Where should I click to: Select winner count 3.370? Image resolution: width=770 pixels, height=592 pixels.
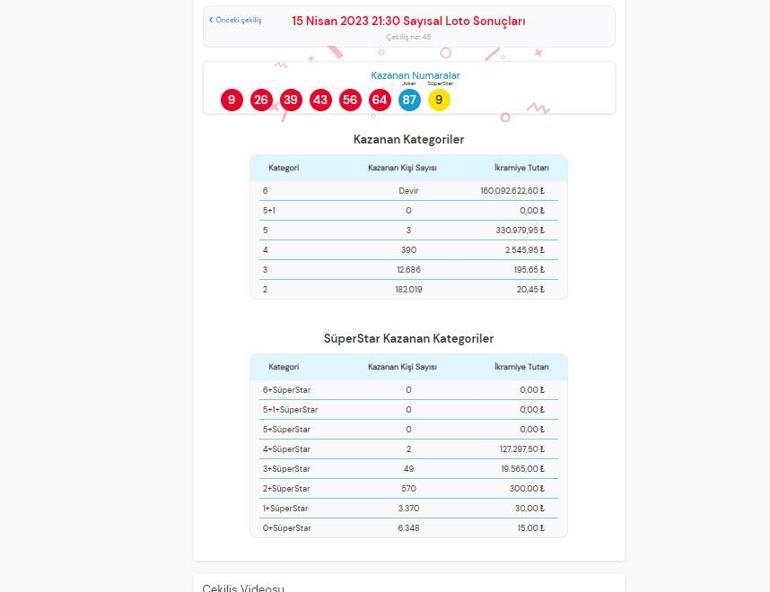point(409,509)
